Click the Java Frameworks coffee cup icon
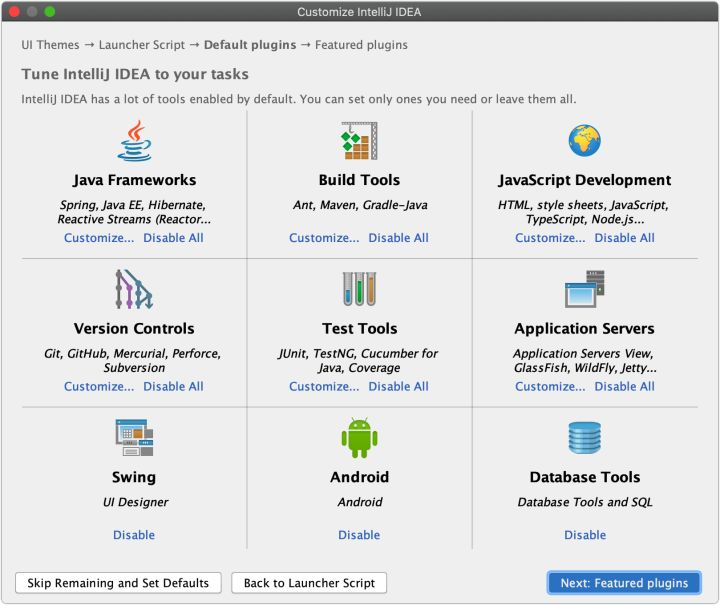720x605 pixels. (134, 141)
